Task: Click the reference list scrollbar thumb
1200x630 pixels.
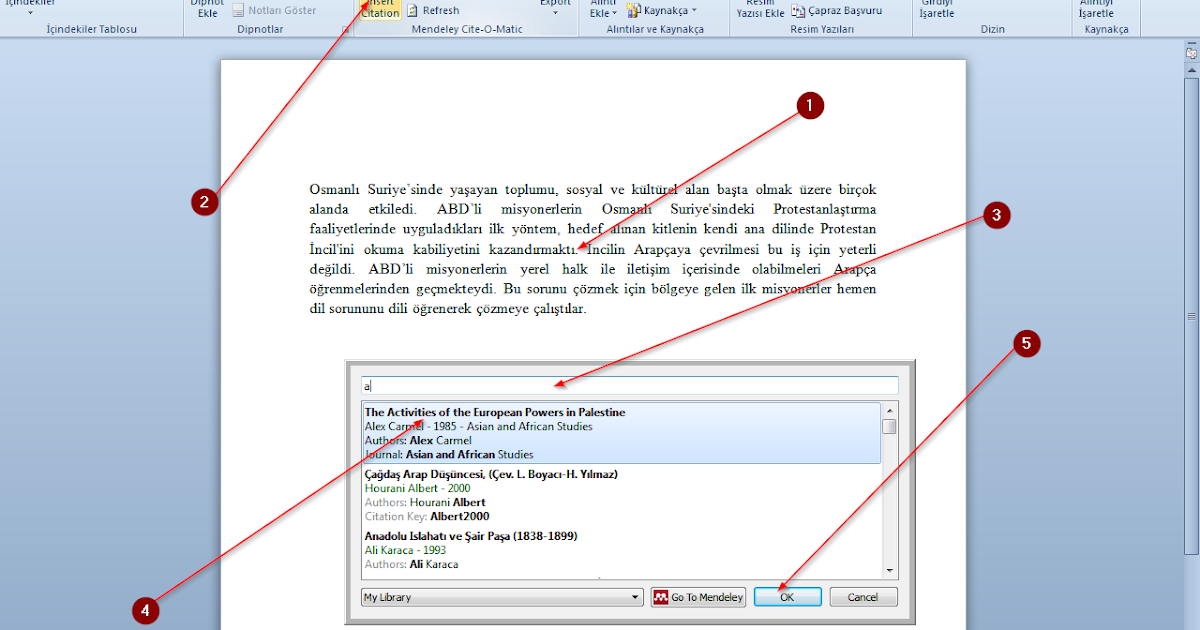Action: click(x=889, y=427)
